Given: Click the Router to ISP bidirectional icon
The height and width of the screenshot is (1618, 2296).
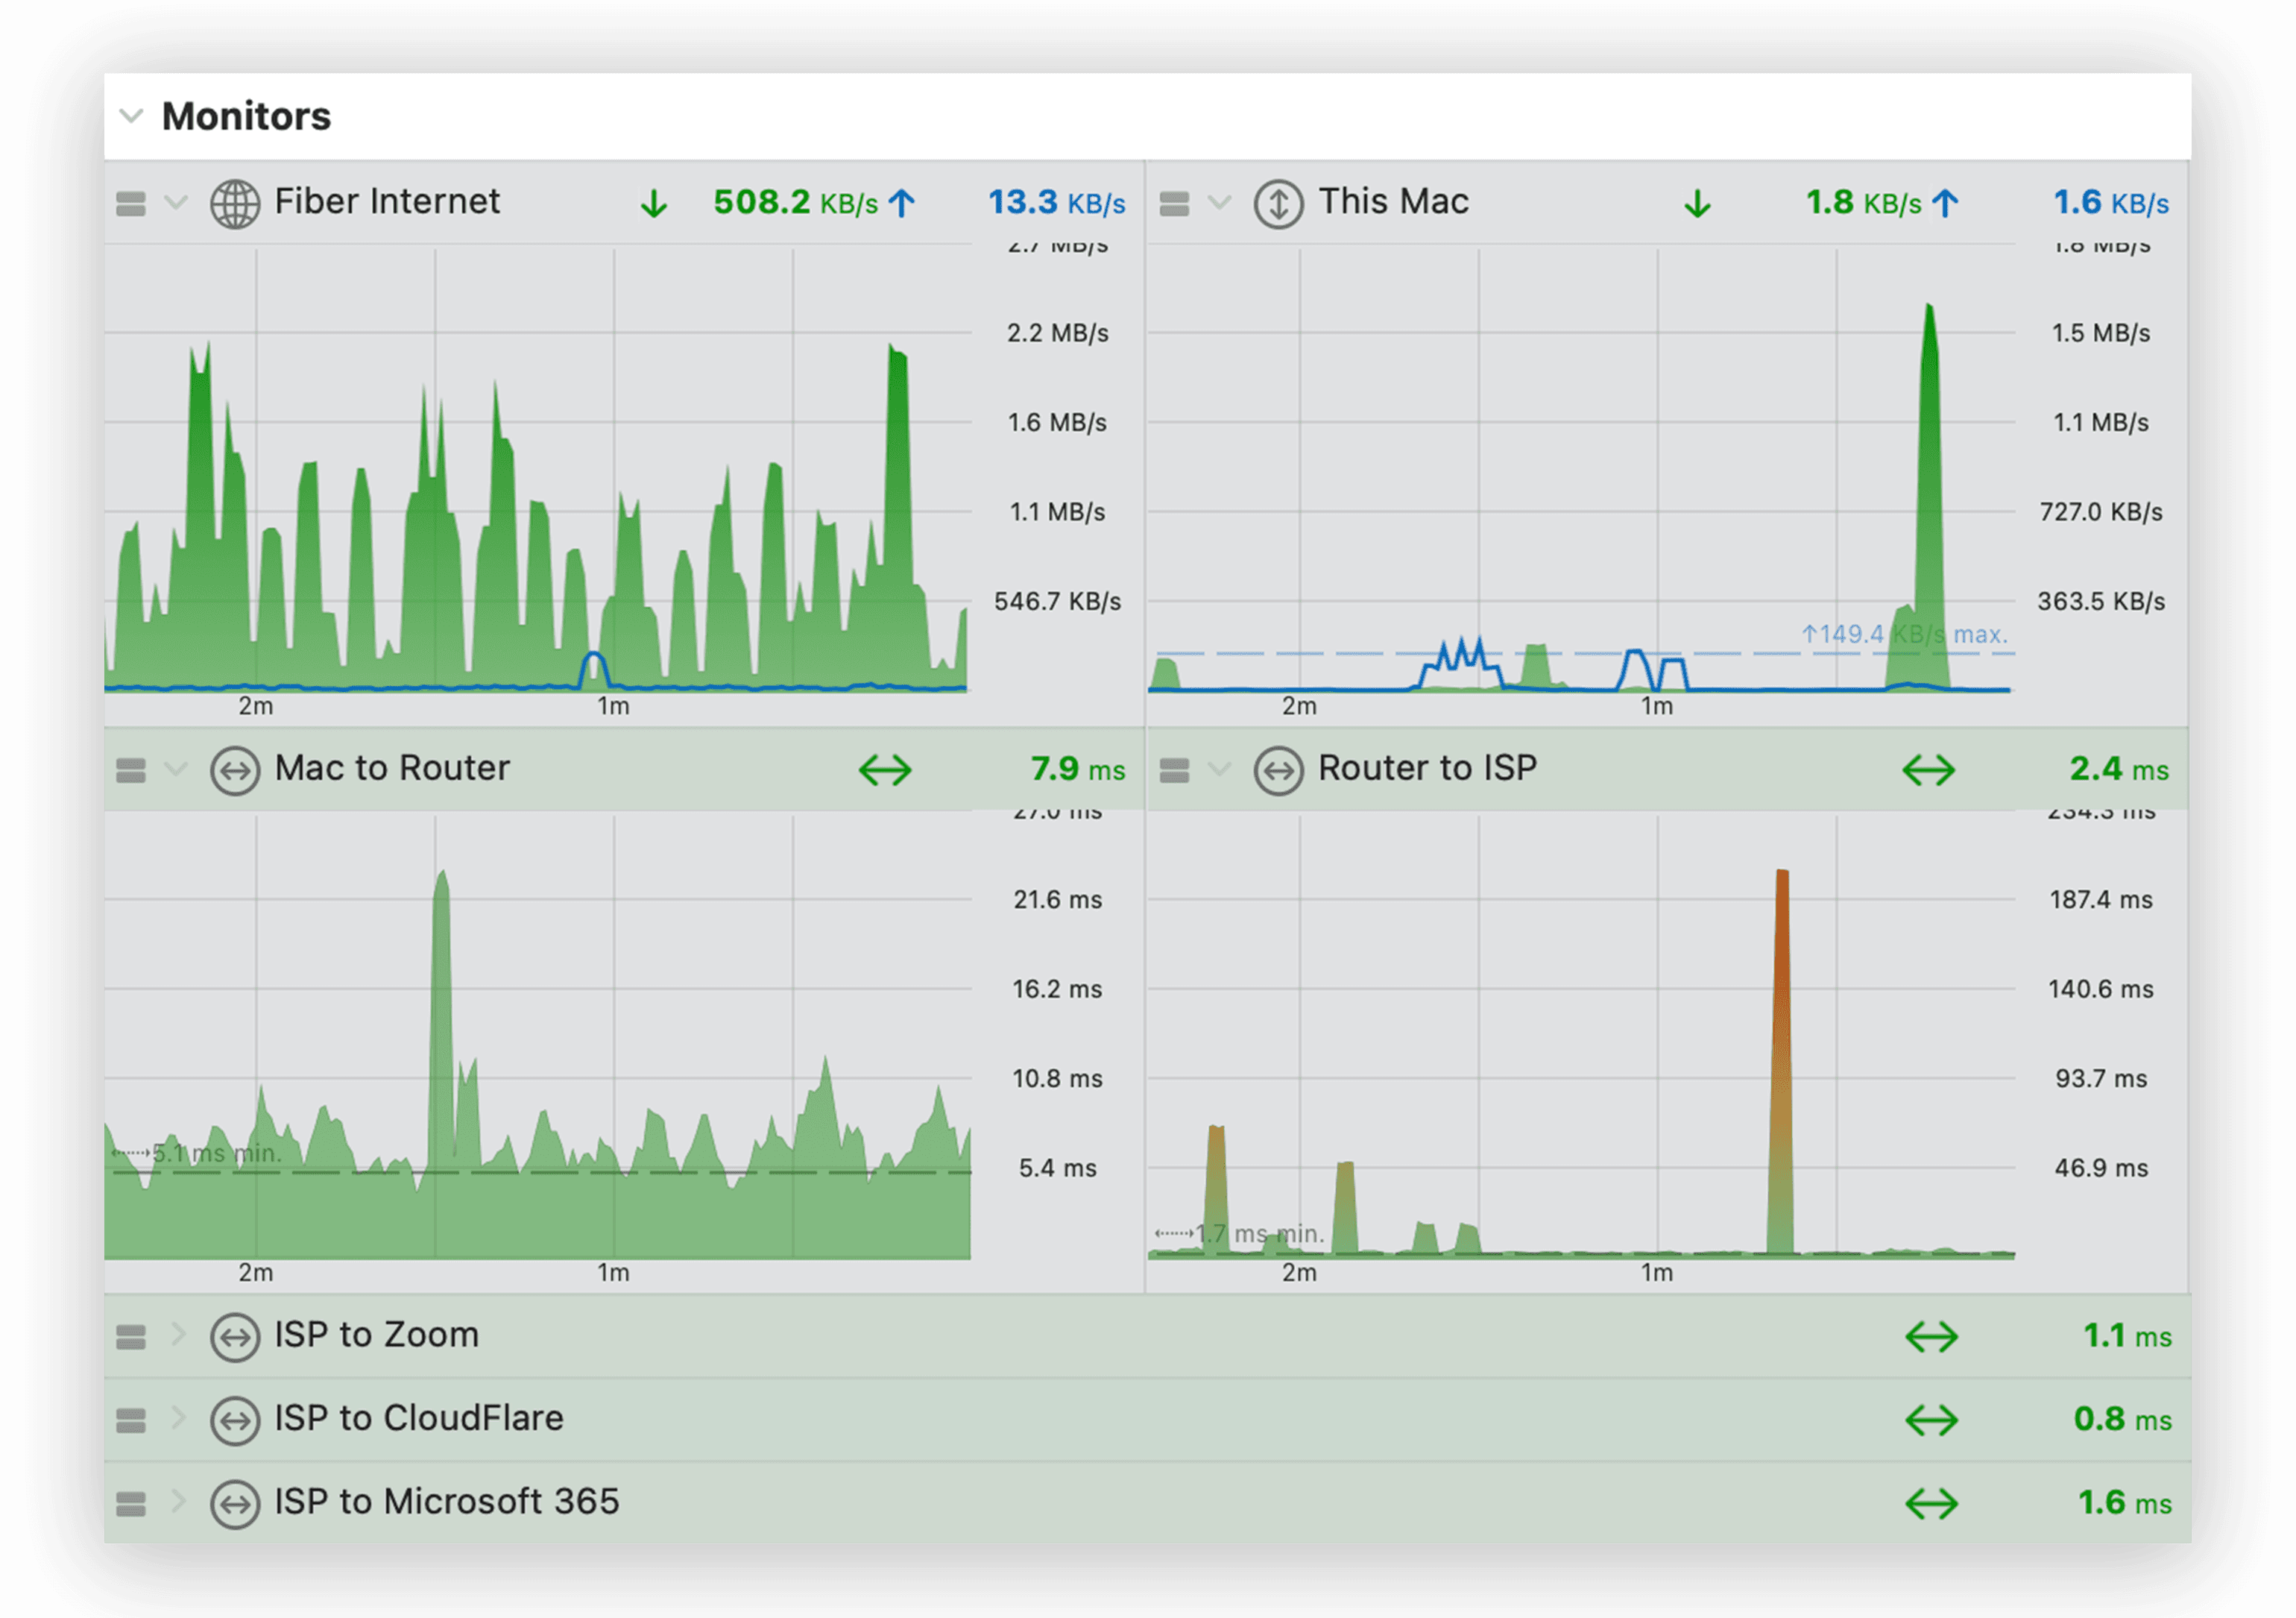Looking at the screenshot, I should [x=1278, y=770].
